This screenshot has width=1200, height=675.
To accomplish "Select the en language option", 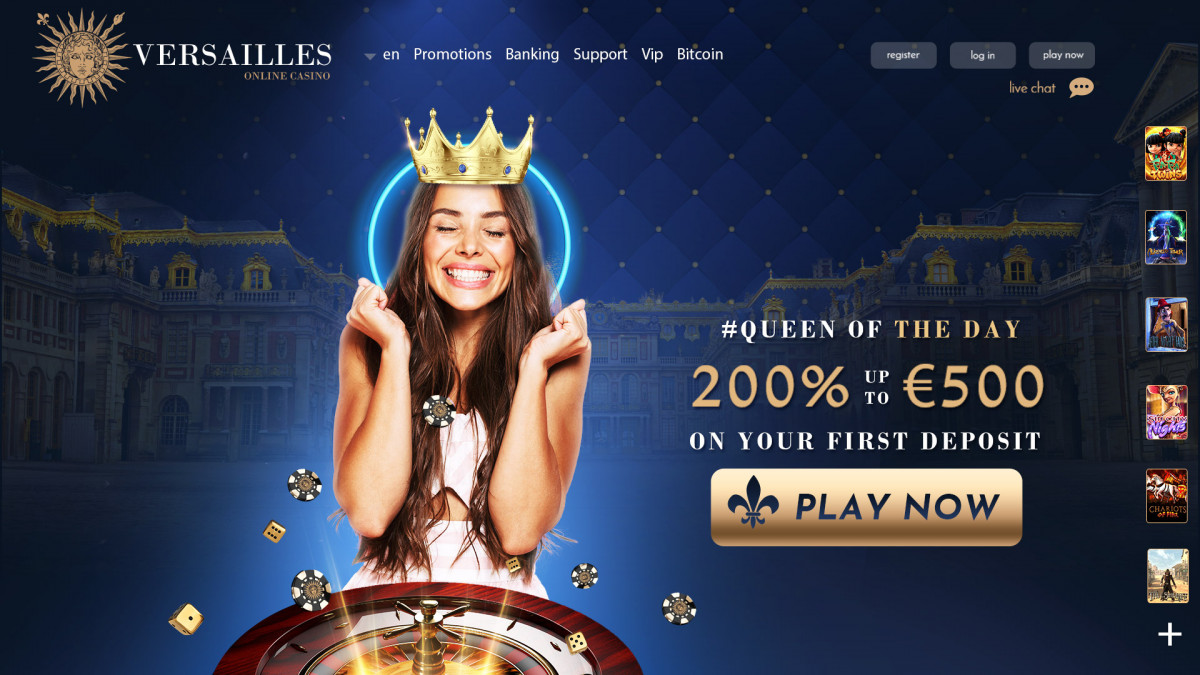I will 391,54.
